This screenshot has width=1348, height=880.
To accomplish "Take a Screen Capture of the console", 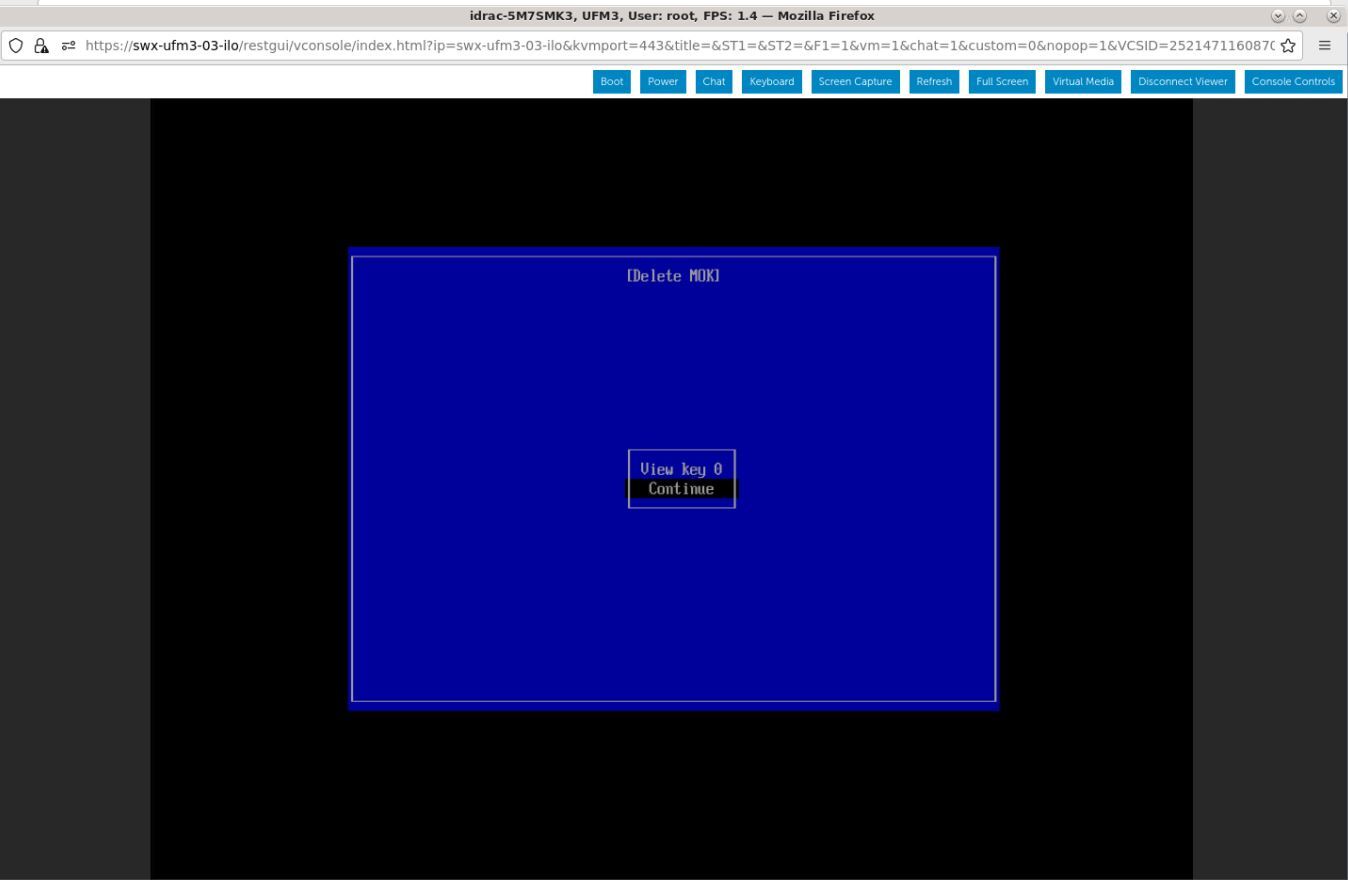I will 855,81.
